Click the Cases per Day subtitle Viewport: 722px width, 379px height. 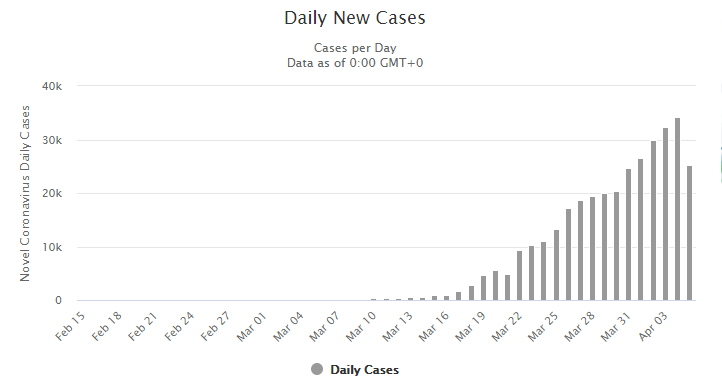[355, 48]
